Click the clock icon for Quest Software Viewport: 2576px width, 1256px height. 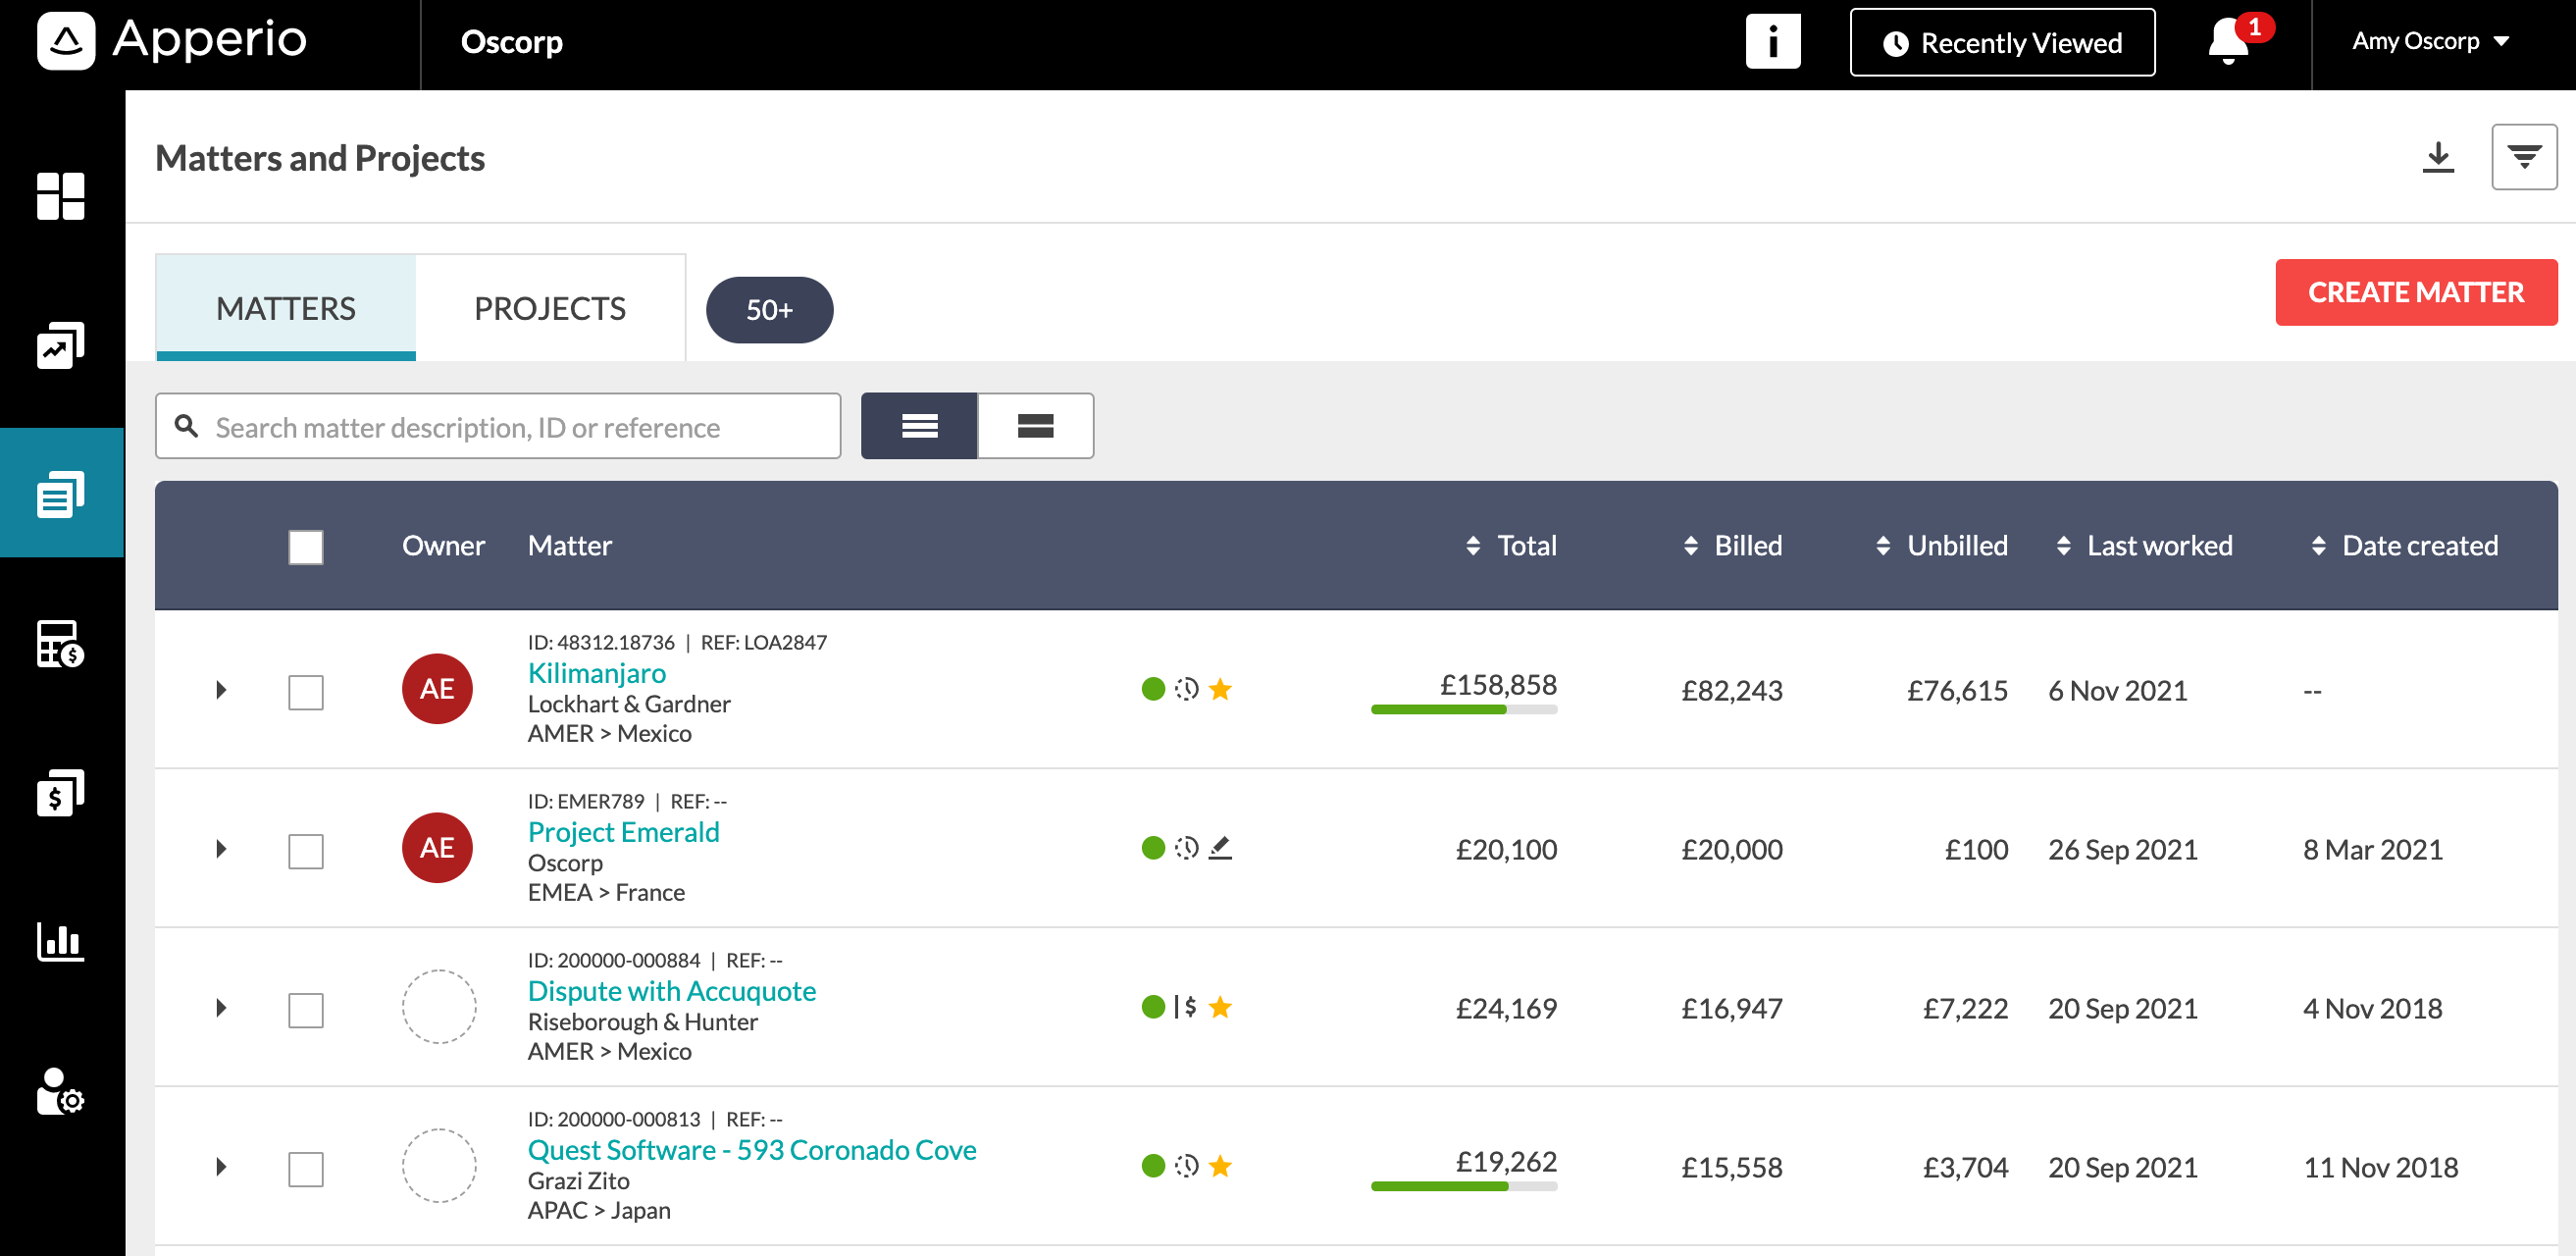click(x=1187, y=1166)
